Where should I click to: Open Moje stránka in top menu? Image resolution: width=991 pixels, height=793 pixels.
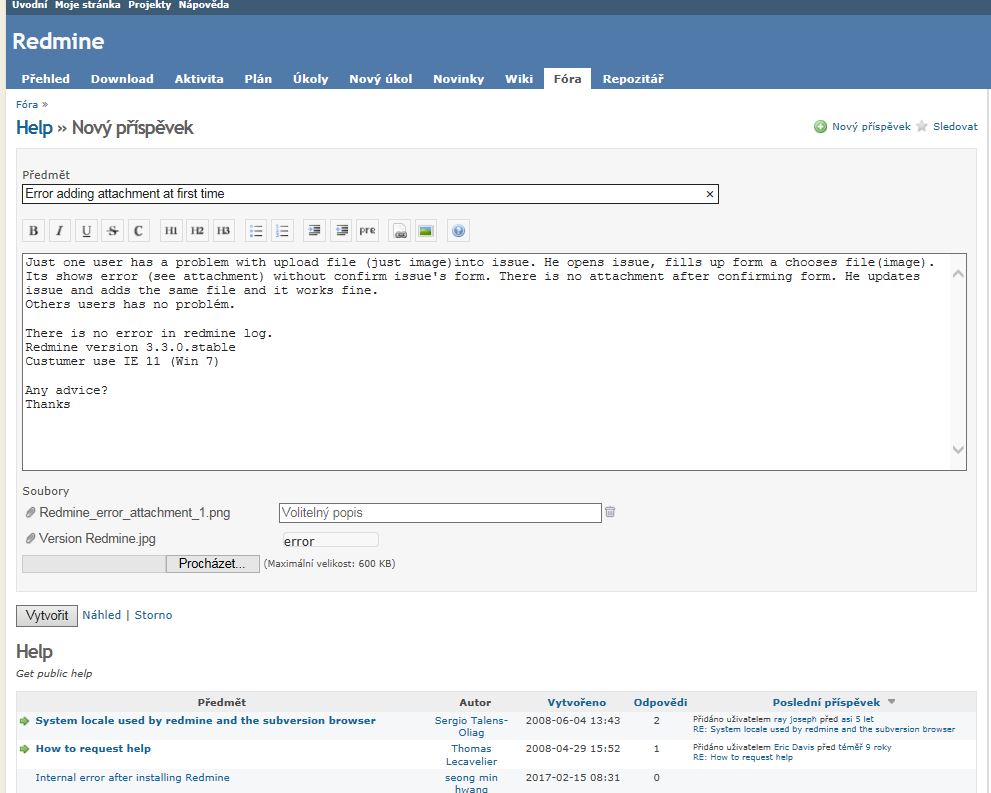[x=87, y=5]
